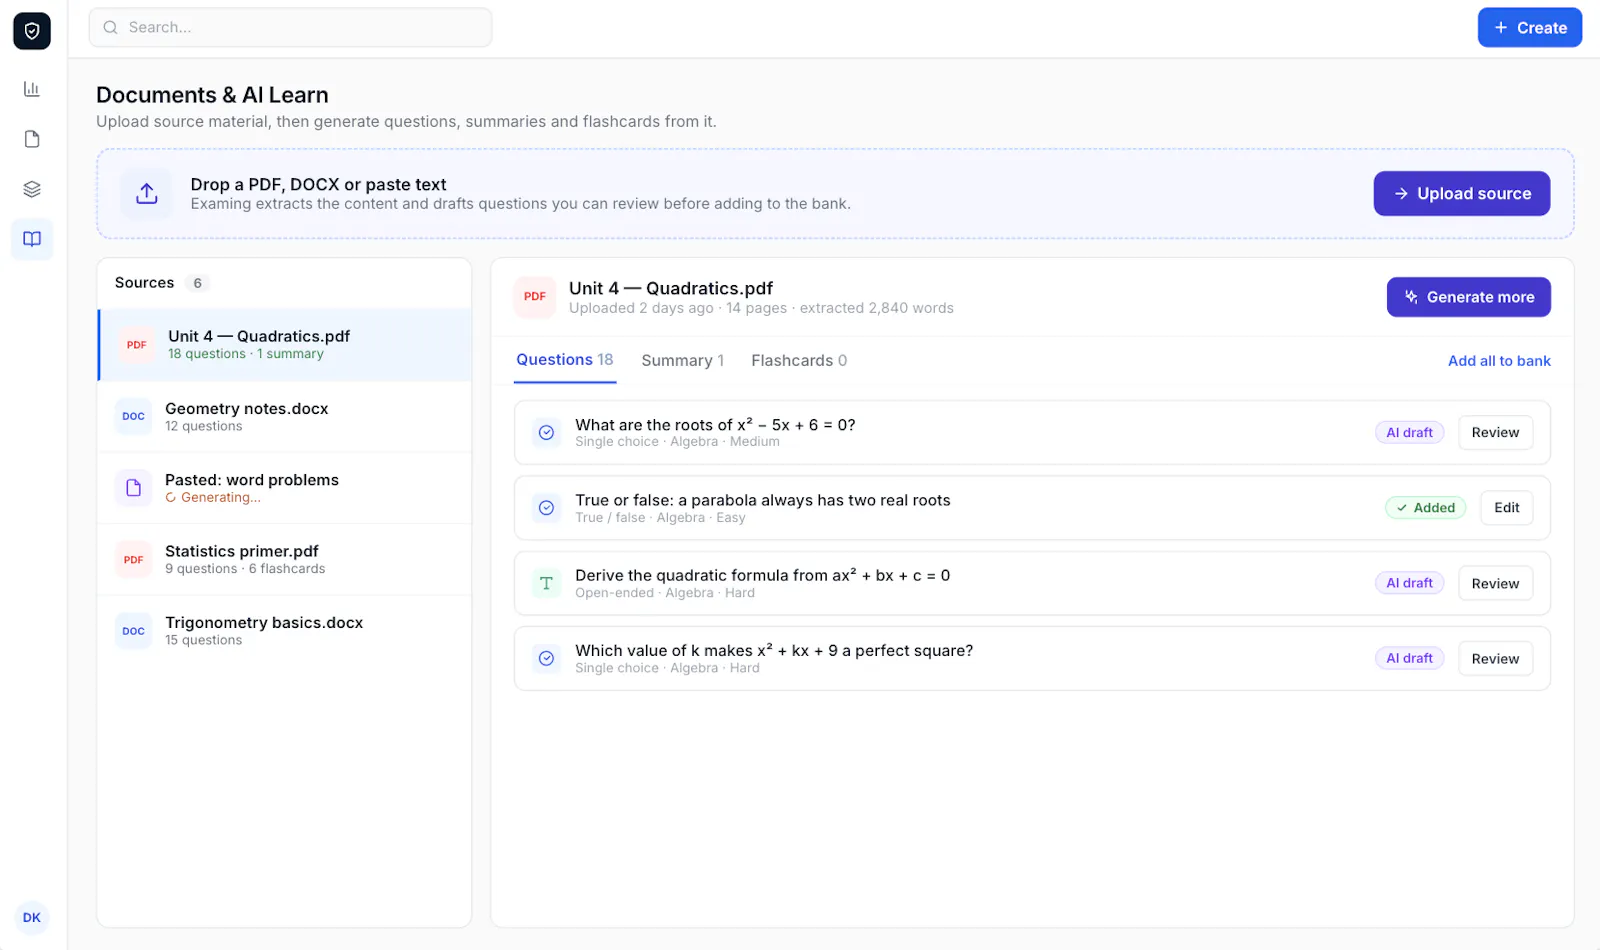Click the Upload source button
The image size is (1600, 950).
1462,194
